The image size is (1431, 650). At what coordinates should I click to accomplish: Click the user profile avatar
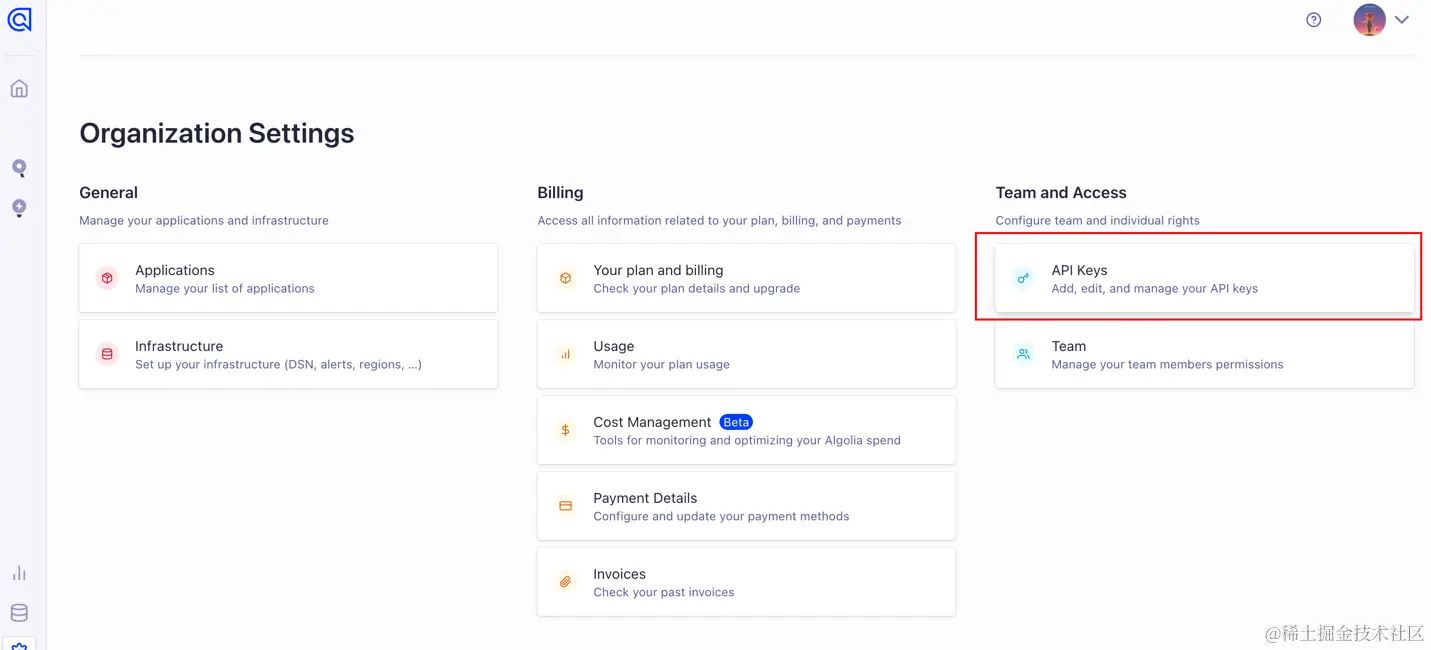coord(1369,20)
